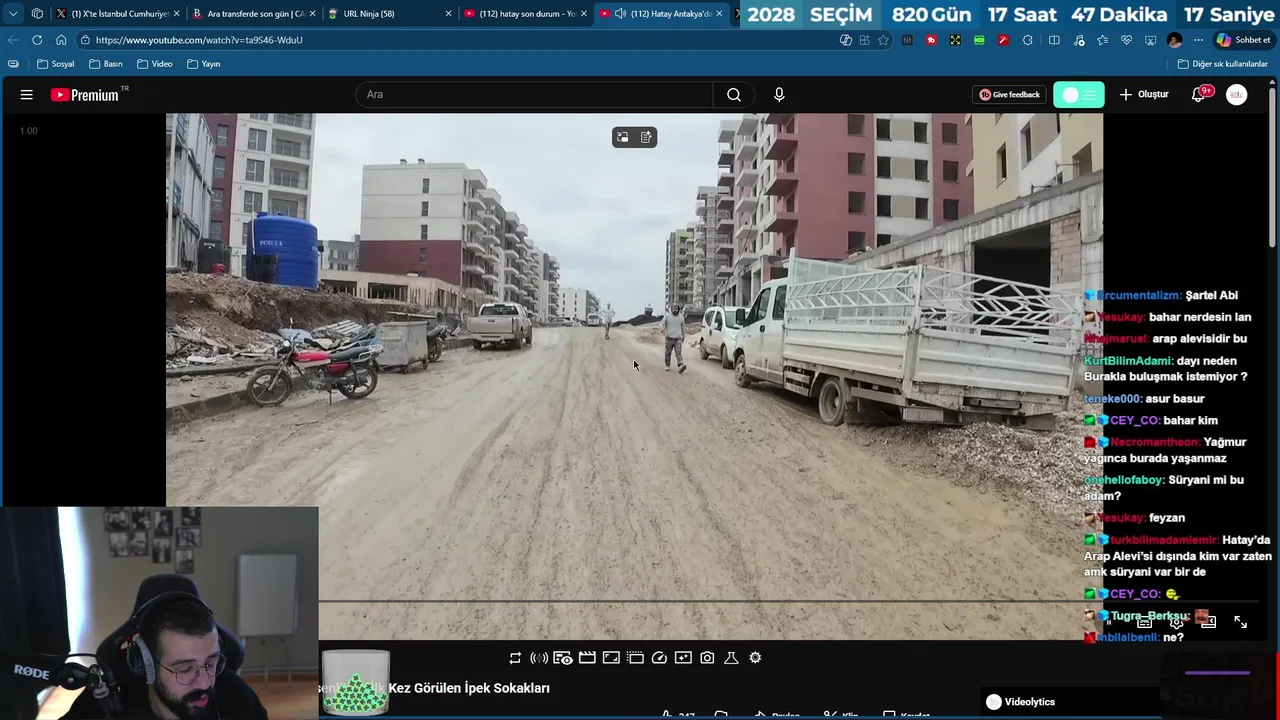Switch to the Ara transferde son gün tab

[254, 14]
